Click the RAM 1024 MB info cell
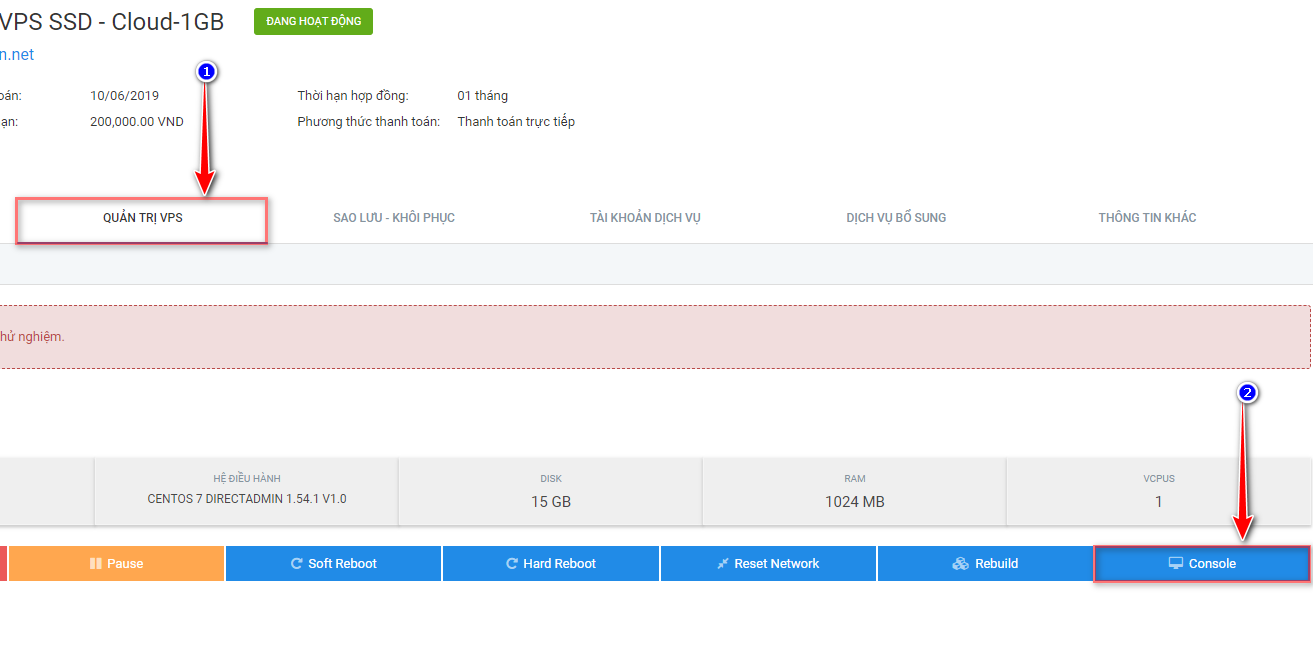The width and height of the screenshot is (1313, 665). pyautogui.click(x=854, y=491)
